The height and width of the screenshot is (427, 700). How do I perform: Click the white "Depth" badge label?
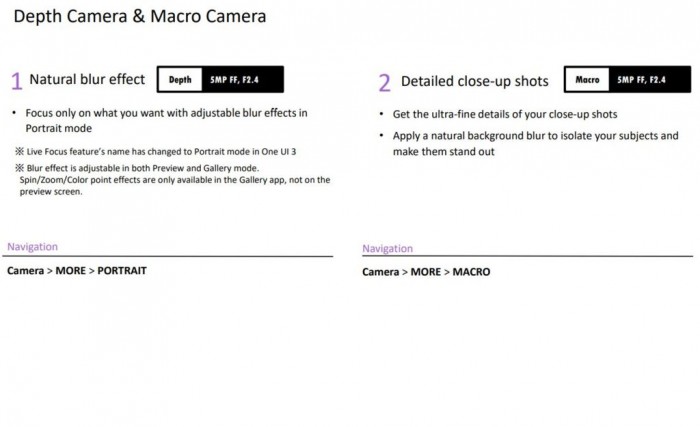point(180,79)
